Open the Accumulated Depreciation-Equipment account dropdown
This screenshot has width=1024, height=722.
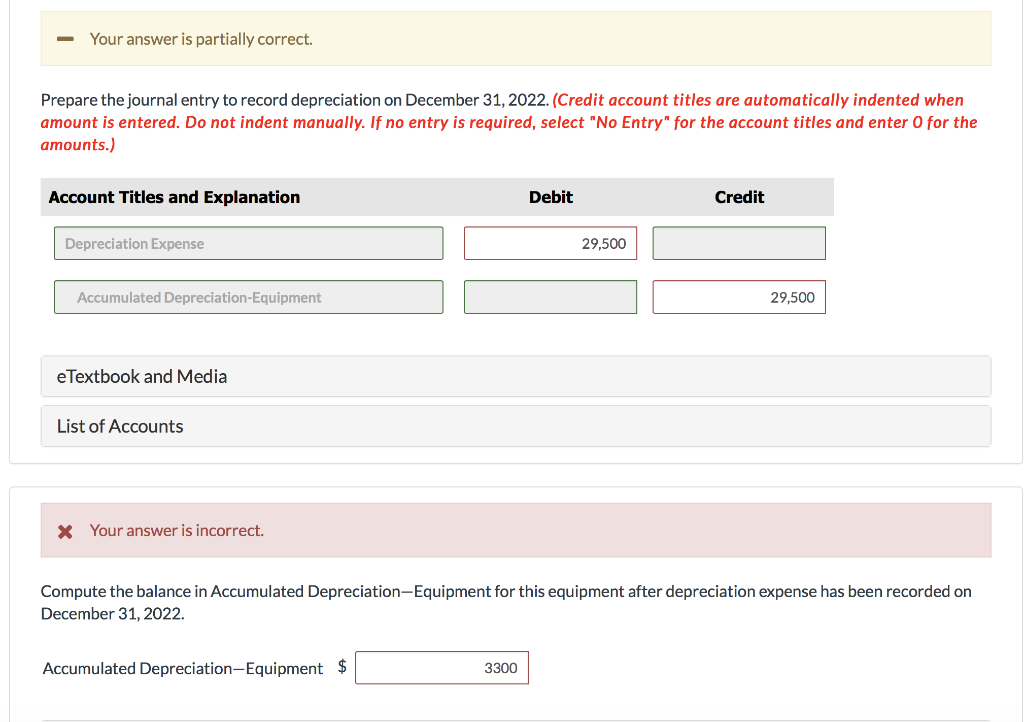248,297
